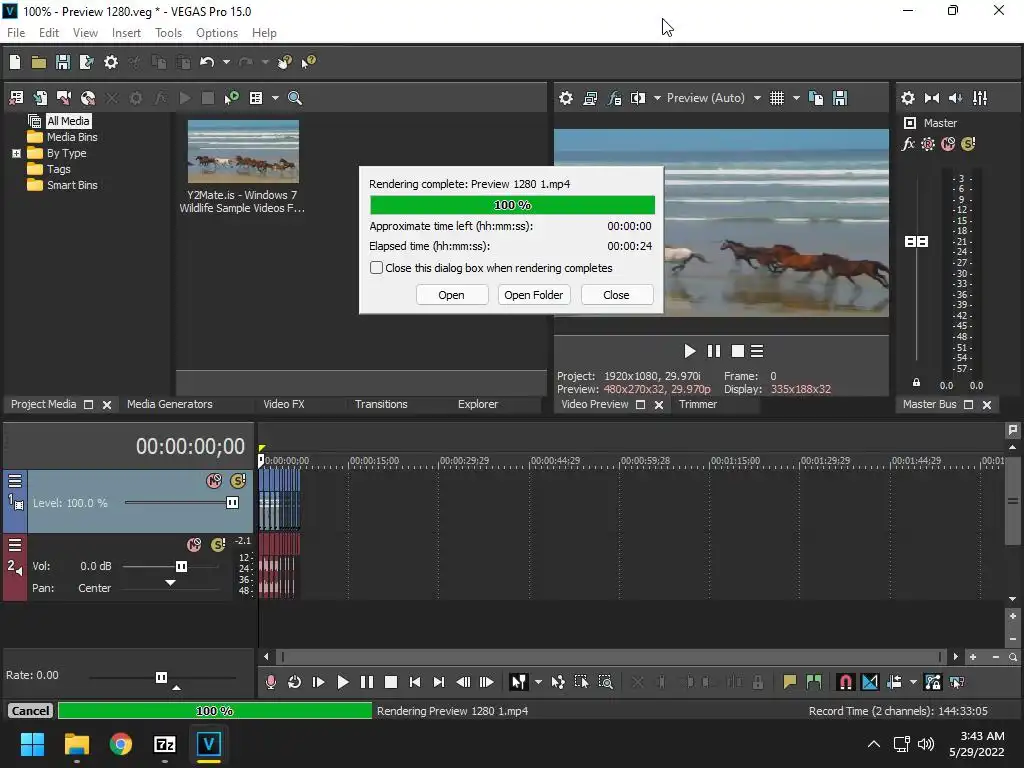The width and height of the screenshot is (1024, 768).
Task: Mute audio track 2
Action: (194, 545)
